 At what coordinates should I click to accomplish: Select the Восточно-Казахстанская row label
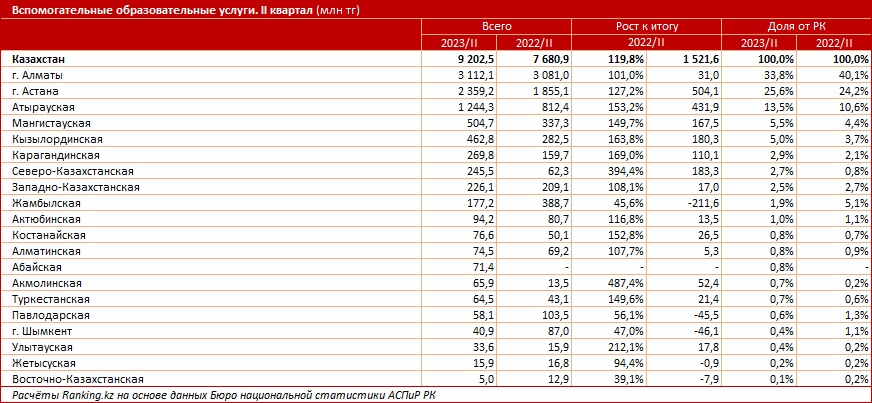[77, 380]
